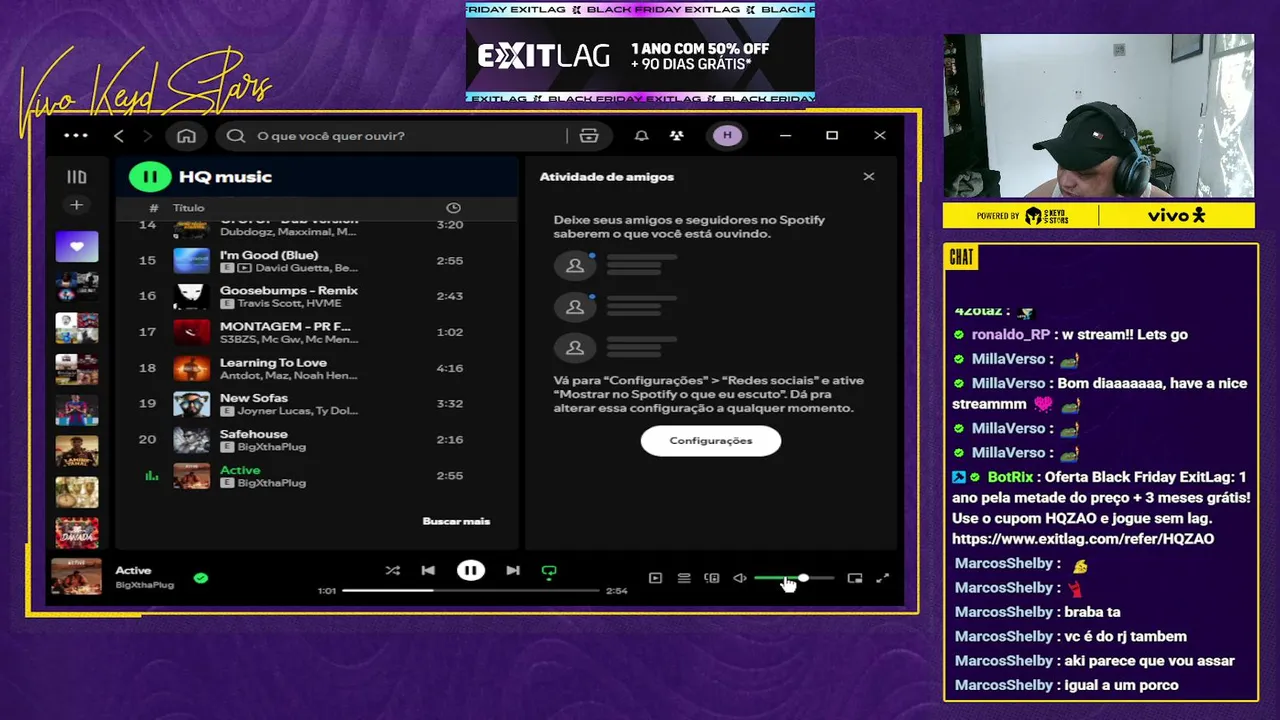Toggle the green repeat button

tap(549, 572)
